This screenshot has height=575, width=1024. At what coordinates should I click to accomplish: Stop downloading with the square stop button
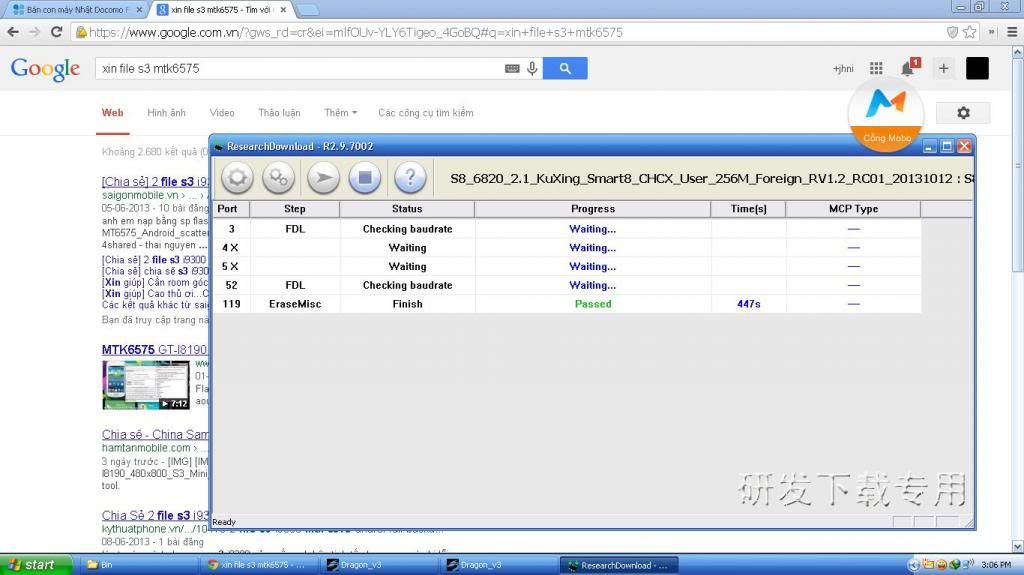point(365,177)
